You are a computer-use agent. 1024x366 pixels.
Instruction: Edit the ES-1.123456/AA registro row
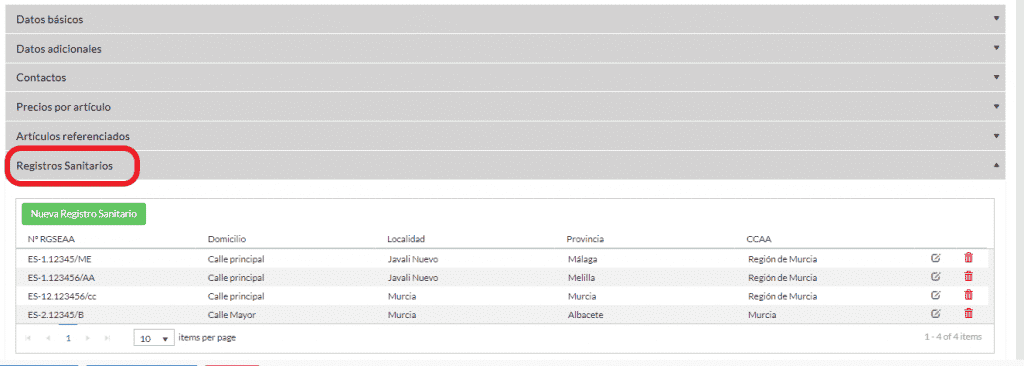click(x=935, y=276)
